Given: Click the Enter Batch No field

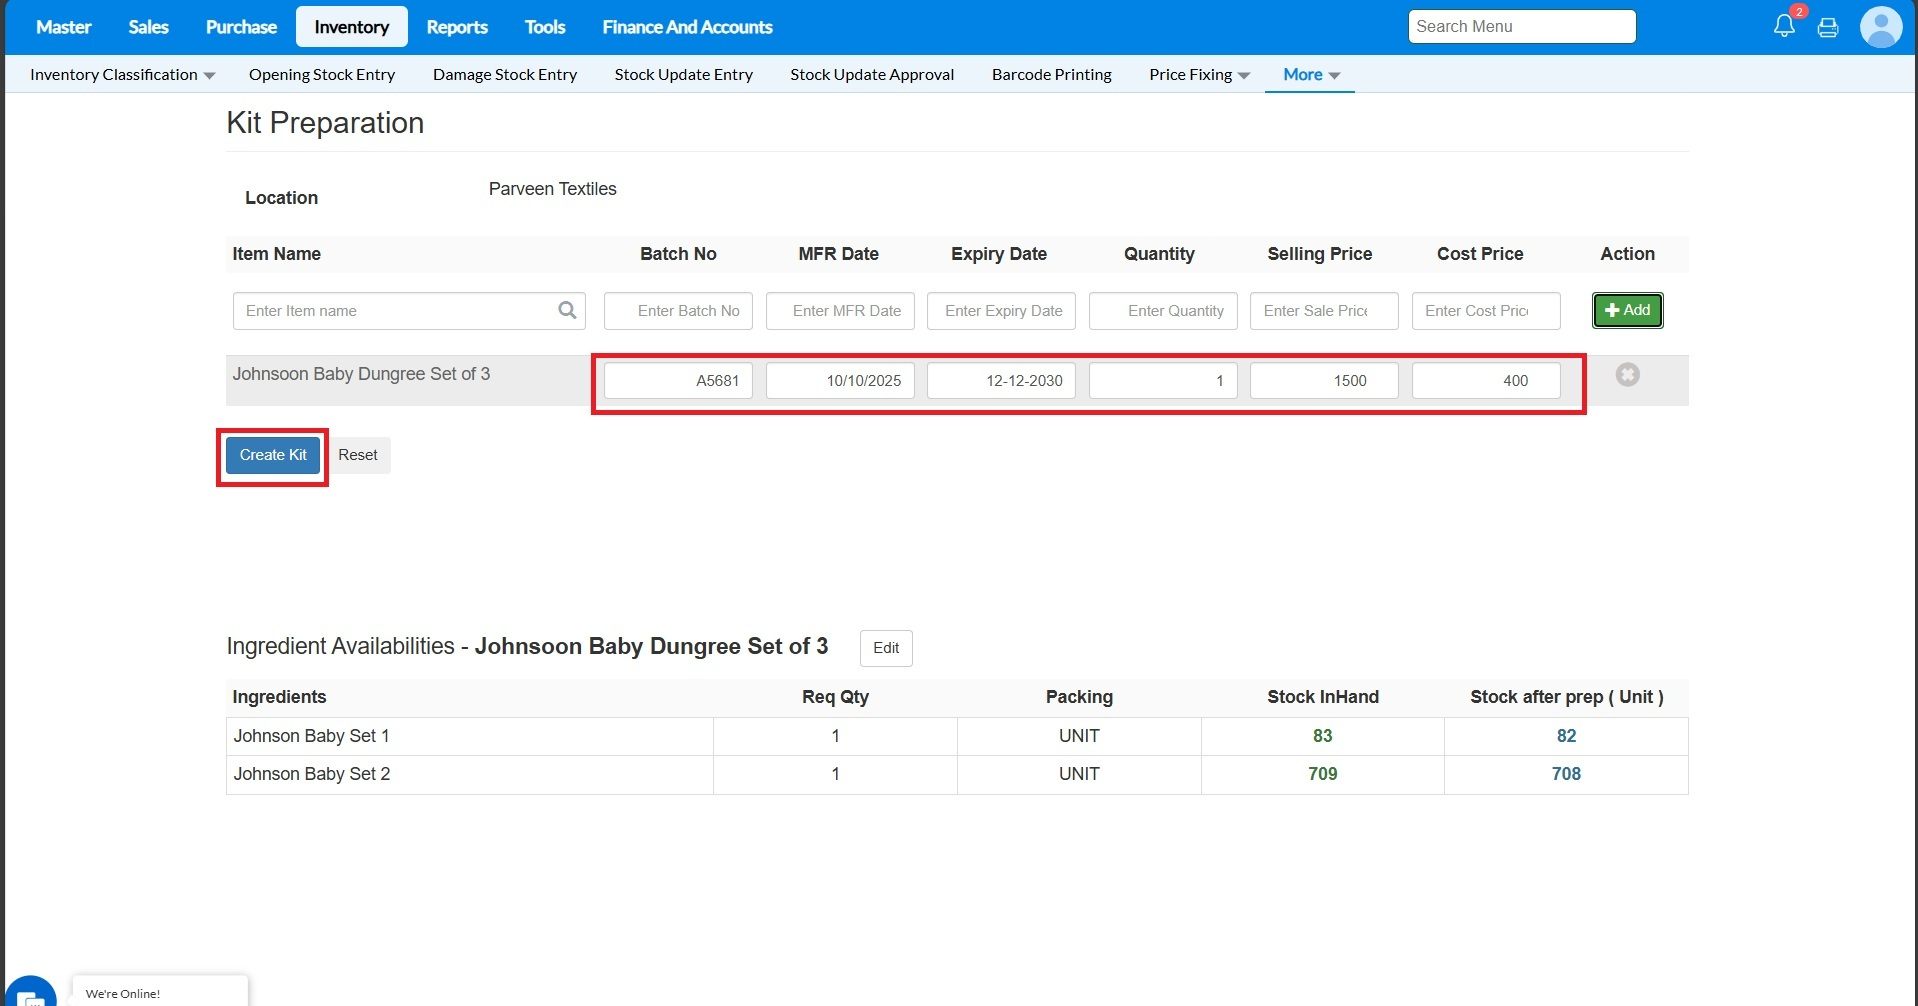Looking at the screenshot, I should click(678, 311).
